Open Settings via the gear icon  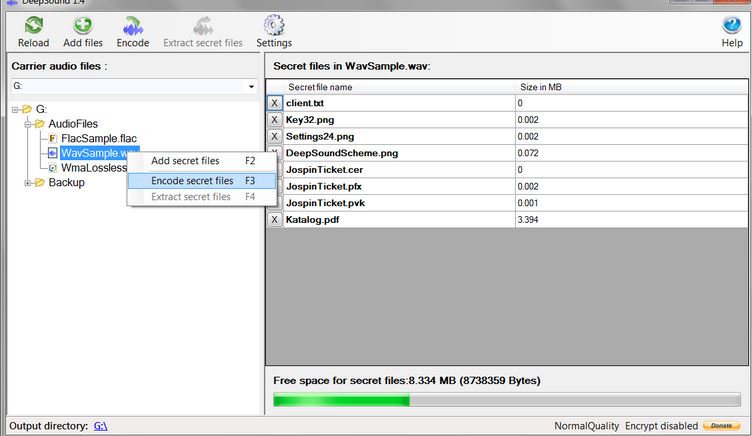tap(274, 25)
